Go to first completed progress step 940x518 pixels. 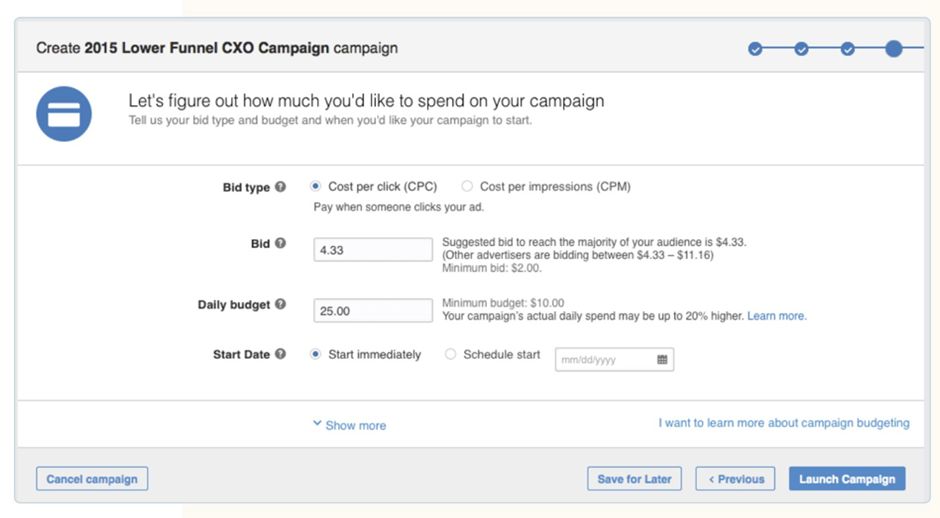pyautogui.click(x=755, y=48)
